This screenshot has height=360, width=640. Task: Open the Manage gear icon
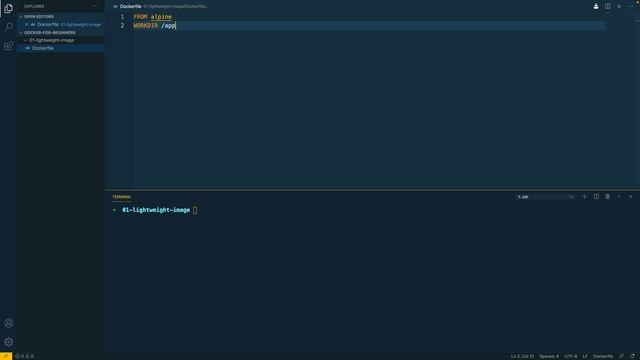tap(8, 342)
